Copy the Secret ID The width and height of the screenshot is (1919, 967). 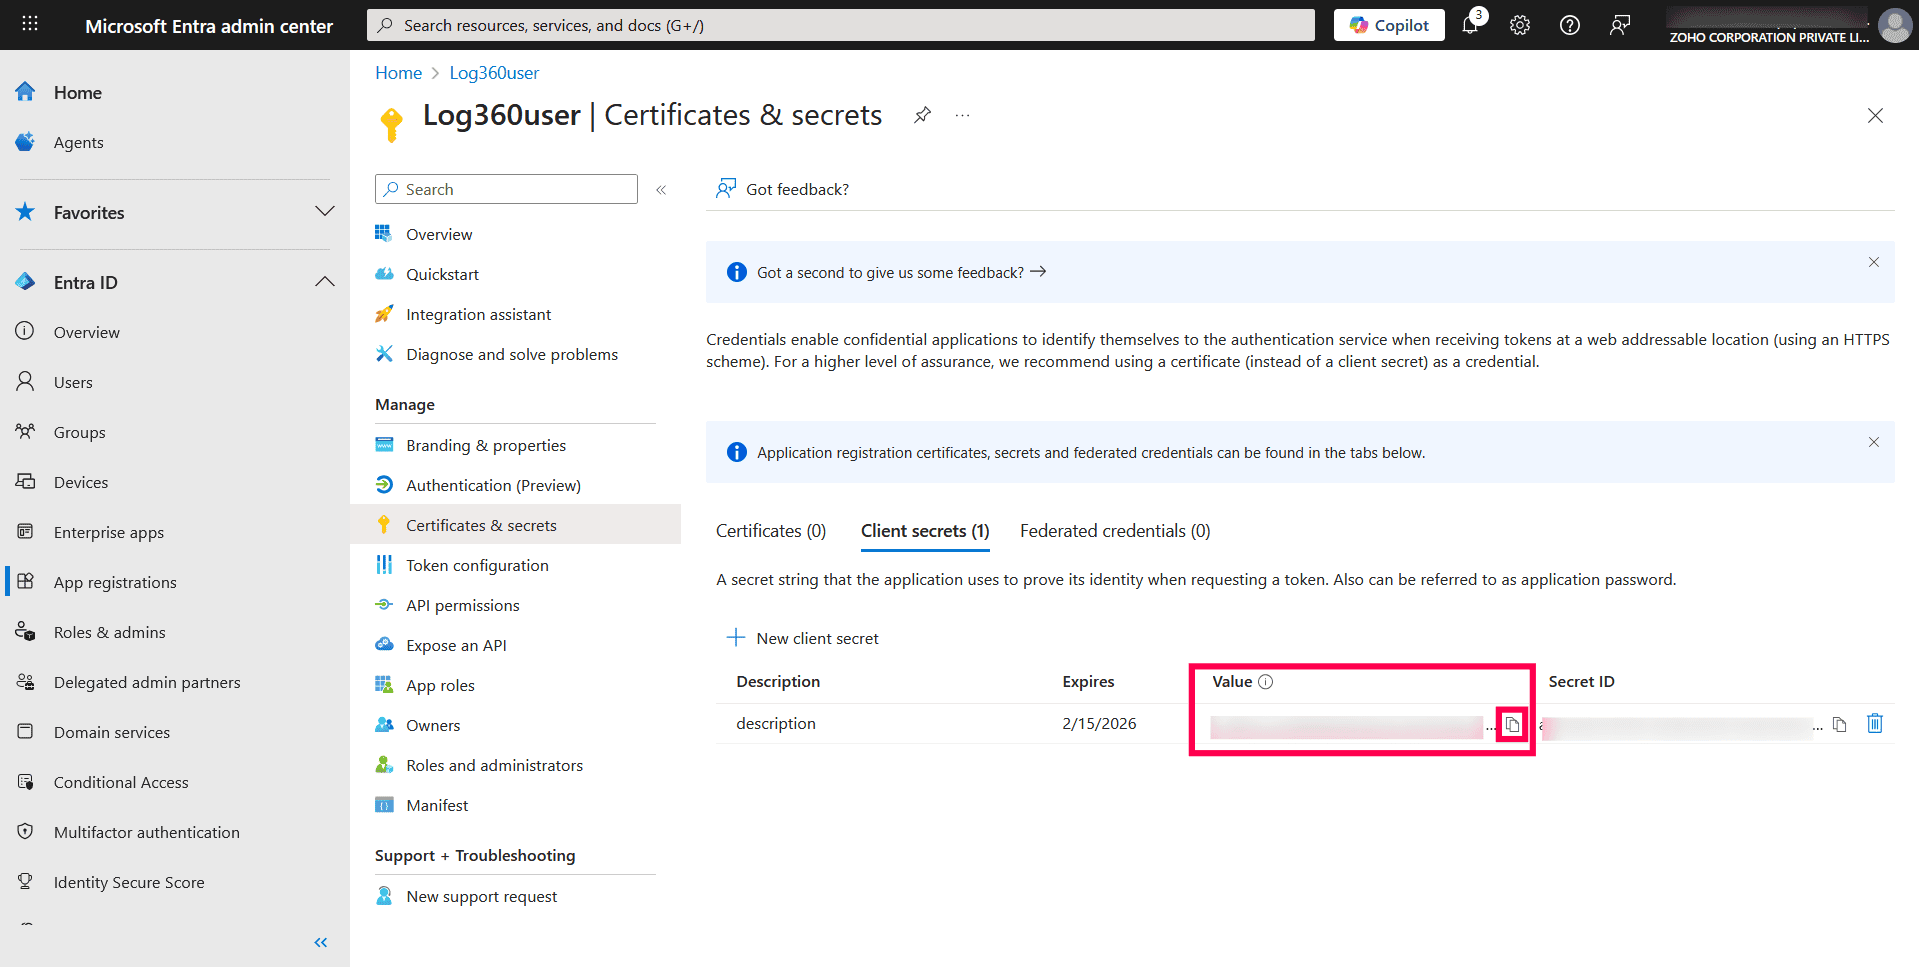(x=1840, y=723)
